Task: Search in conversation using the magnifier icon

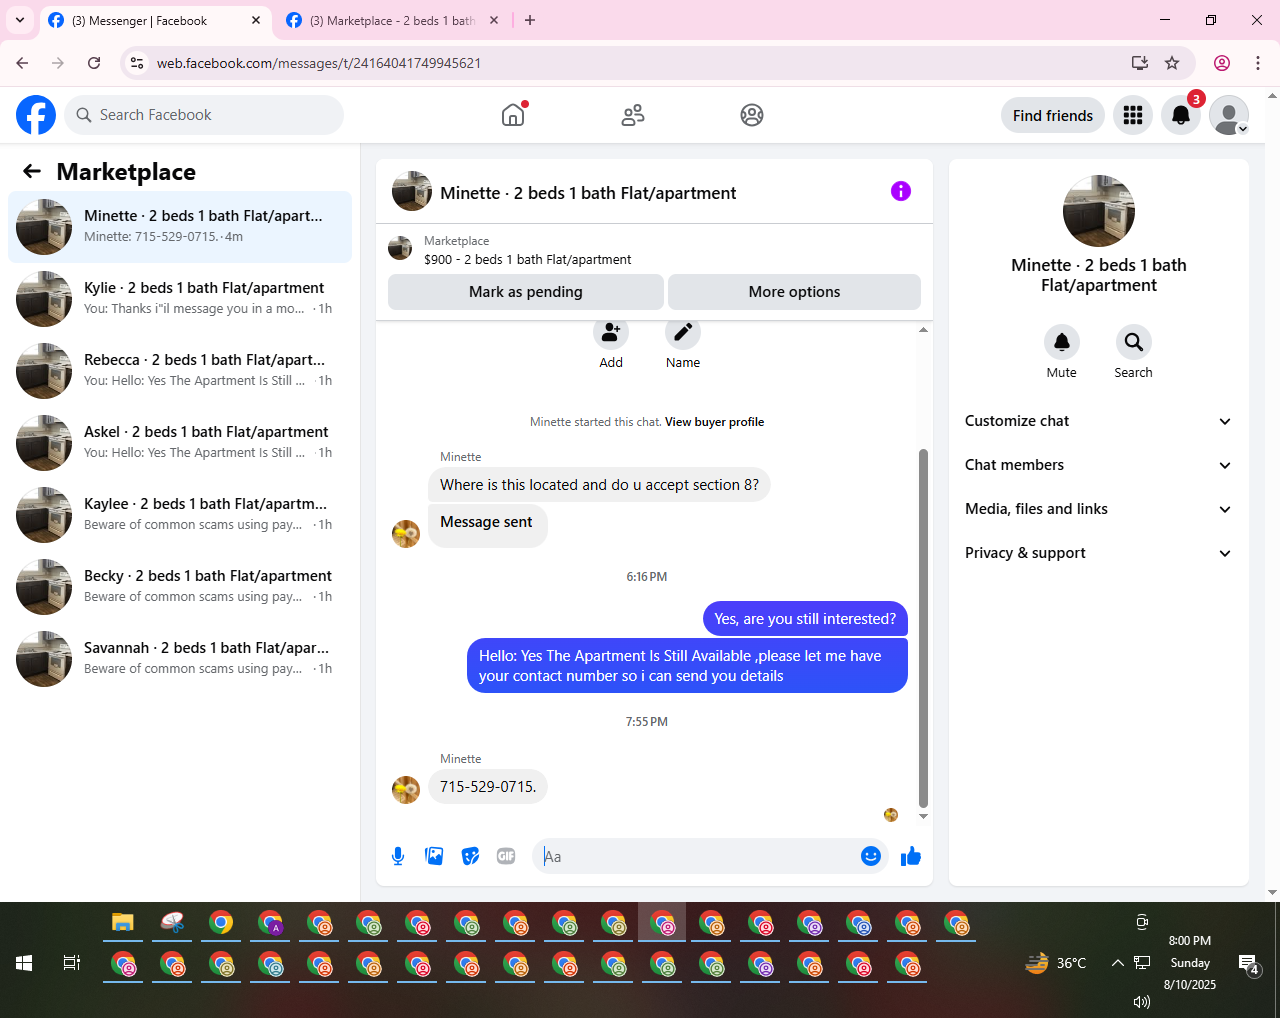Action: [1134, 342]
